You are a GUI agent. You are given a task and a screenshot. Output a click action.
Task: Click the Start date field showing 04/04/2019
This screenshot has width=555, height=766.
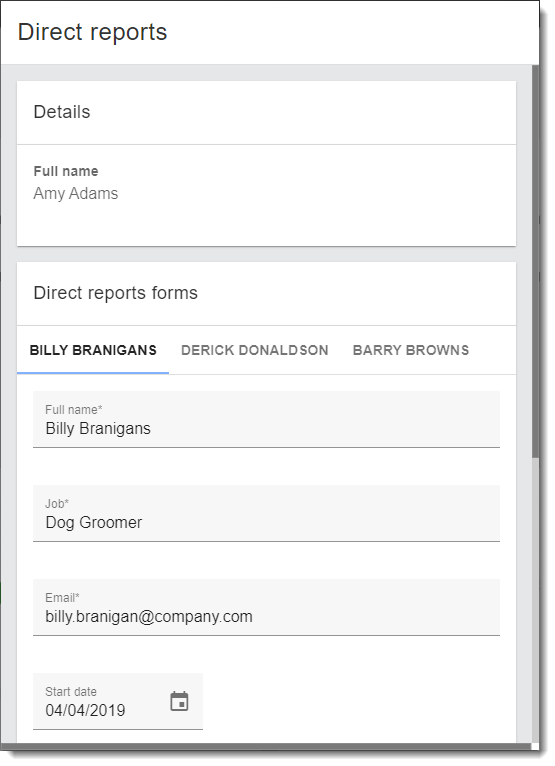[118, 702]
